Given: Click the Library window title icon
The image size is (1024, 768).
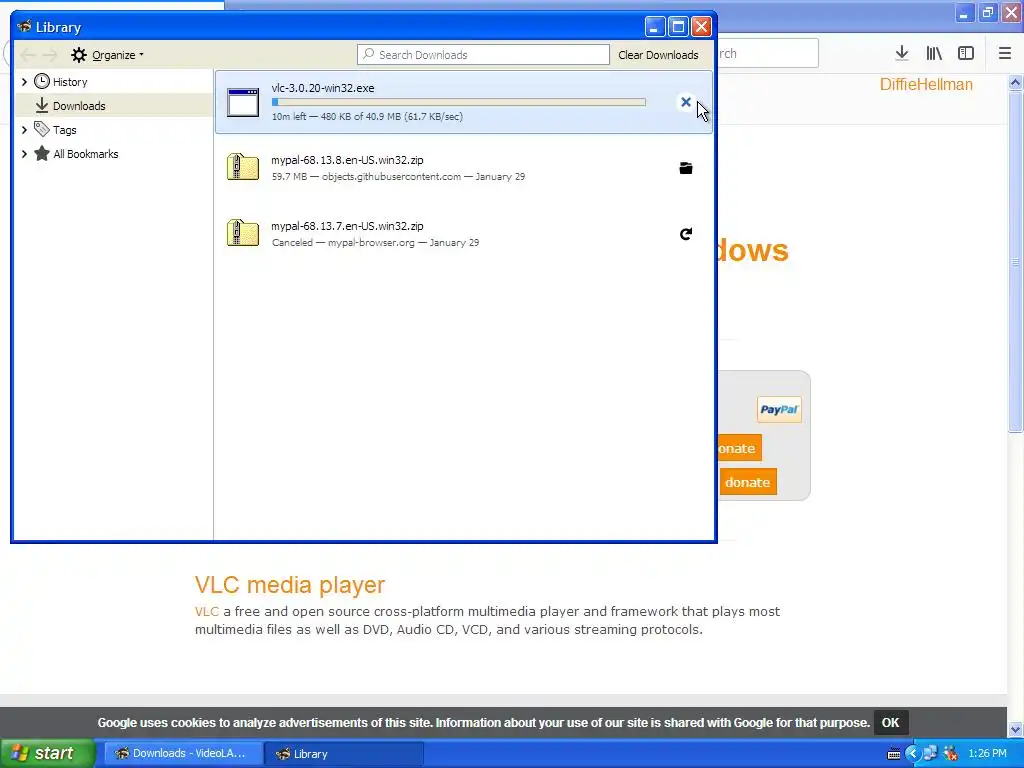Looking at the screenshot, I should point(24,27).
